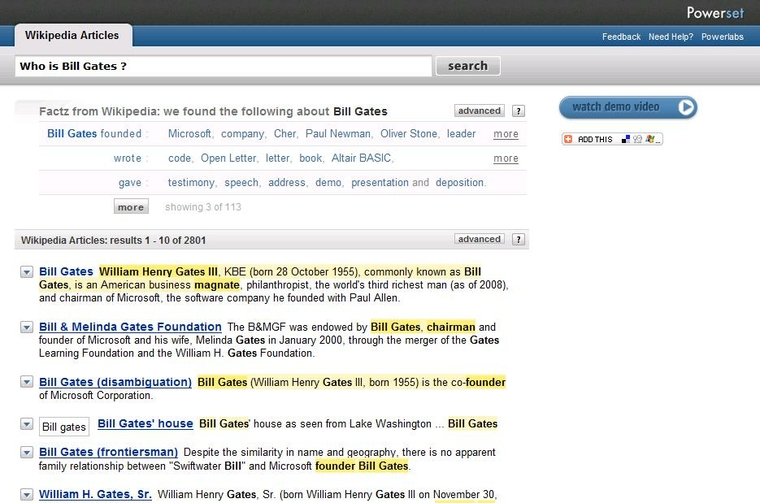Select the deposition fact link
This screenshot has width=760, height=503.
coord(459,183)
